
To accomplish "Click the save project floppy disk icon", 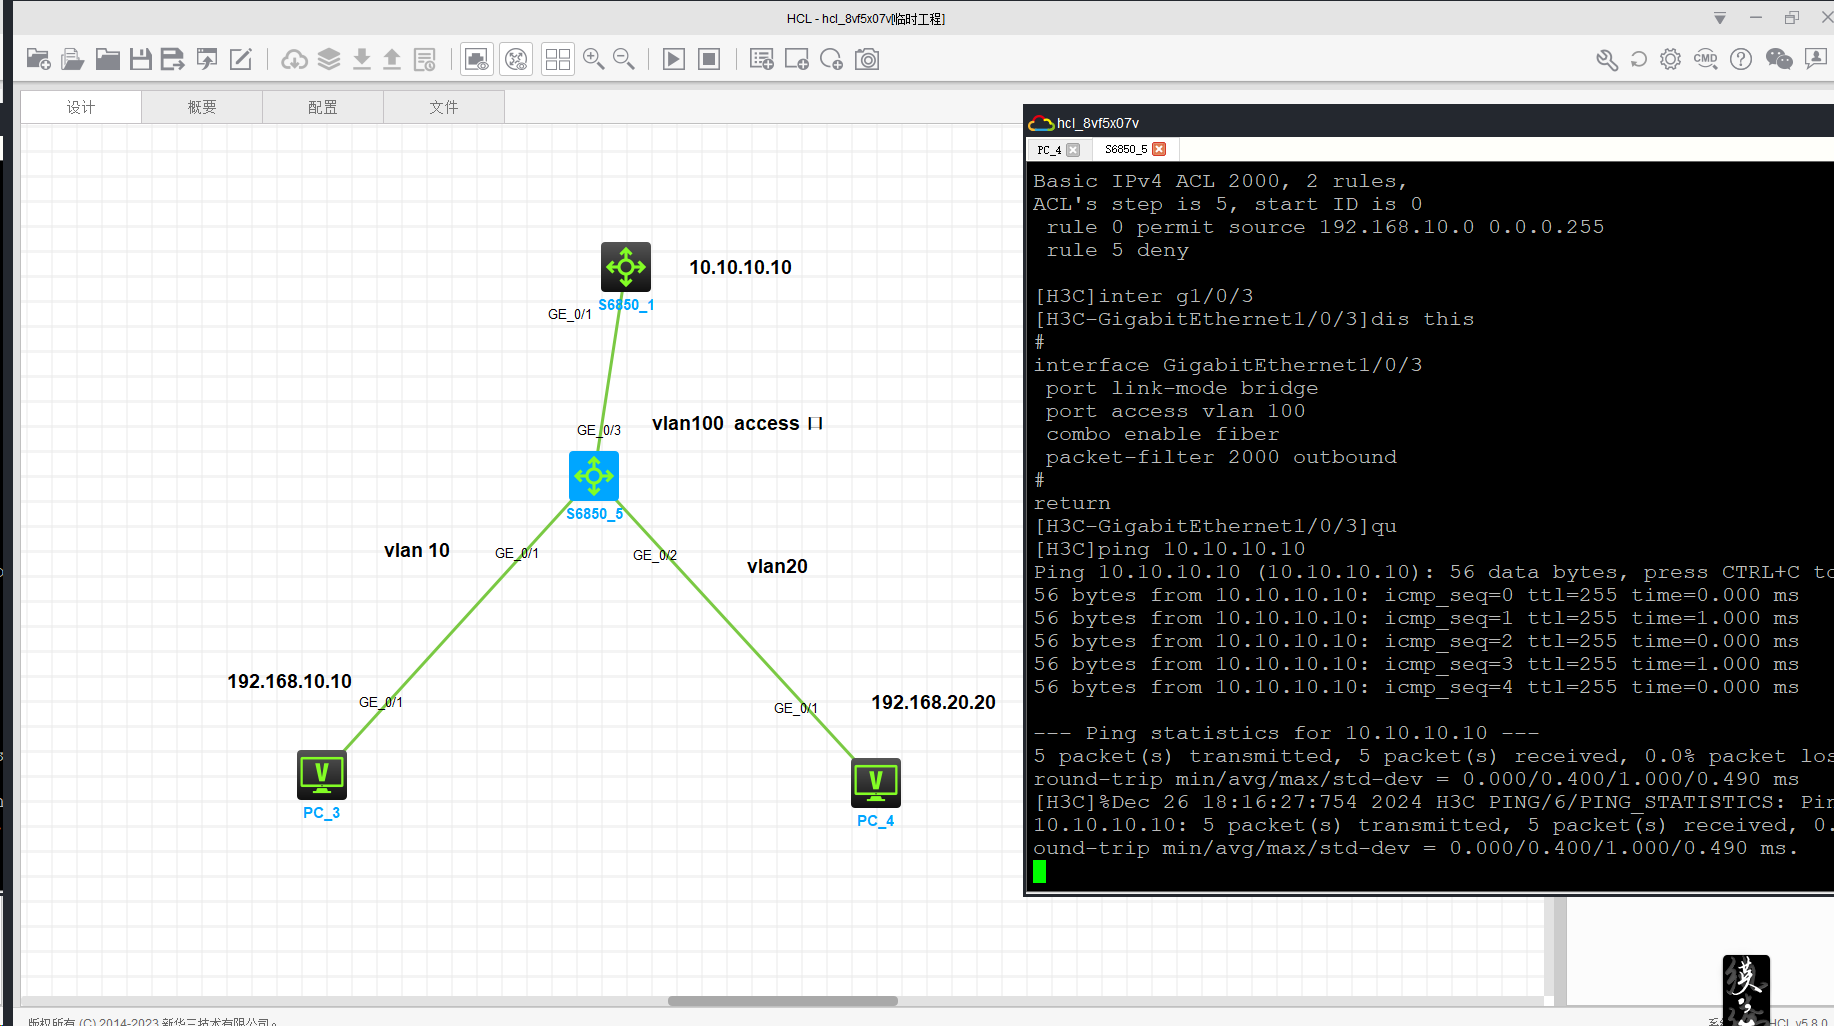I will coord(141,60).
